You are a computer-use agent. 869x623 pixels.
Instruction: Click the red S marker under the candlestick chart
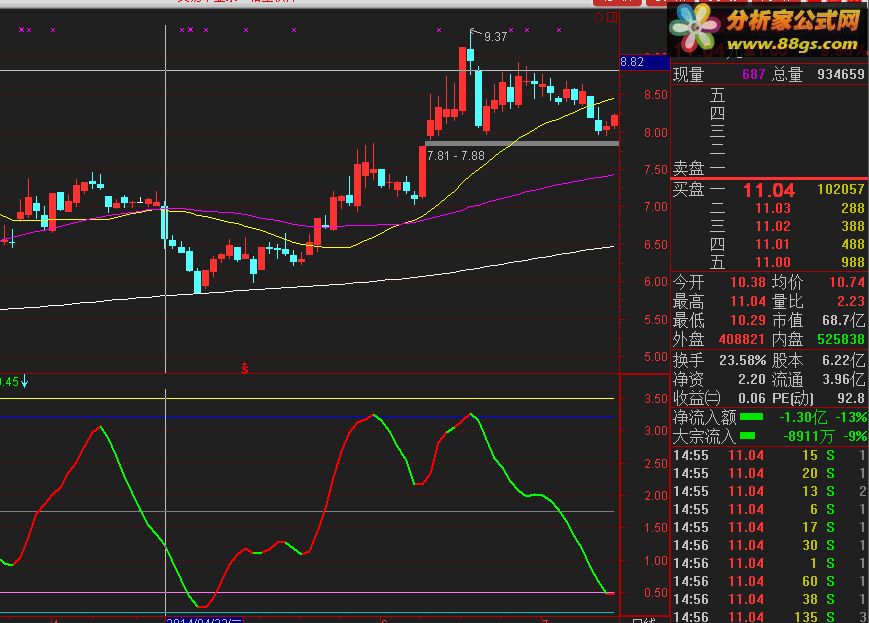click(244, 368)
